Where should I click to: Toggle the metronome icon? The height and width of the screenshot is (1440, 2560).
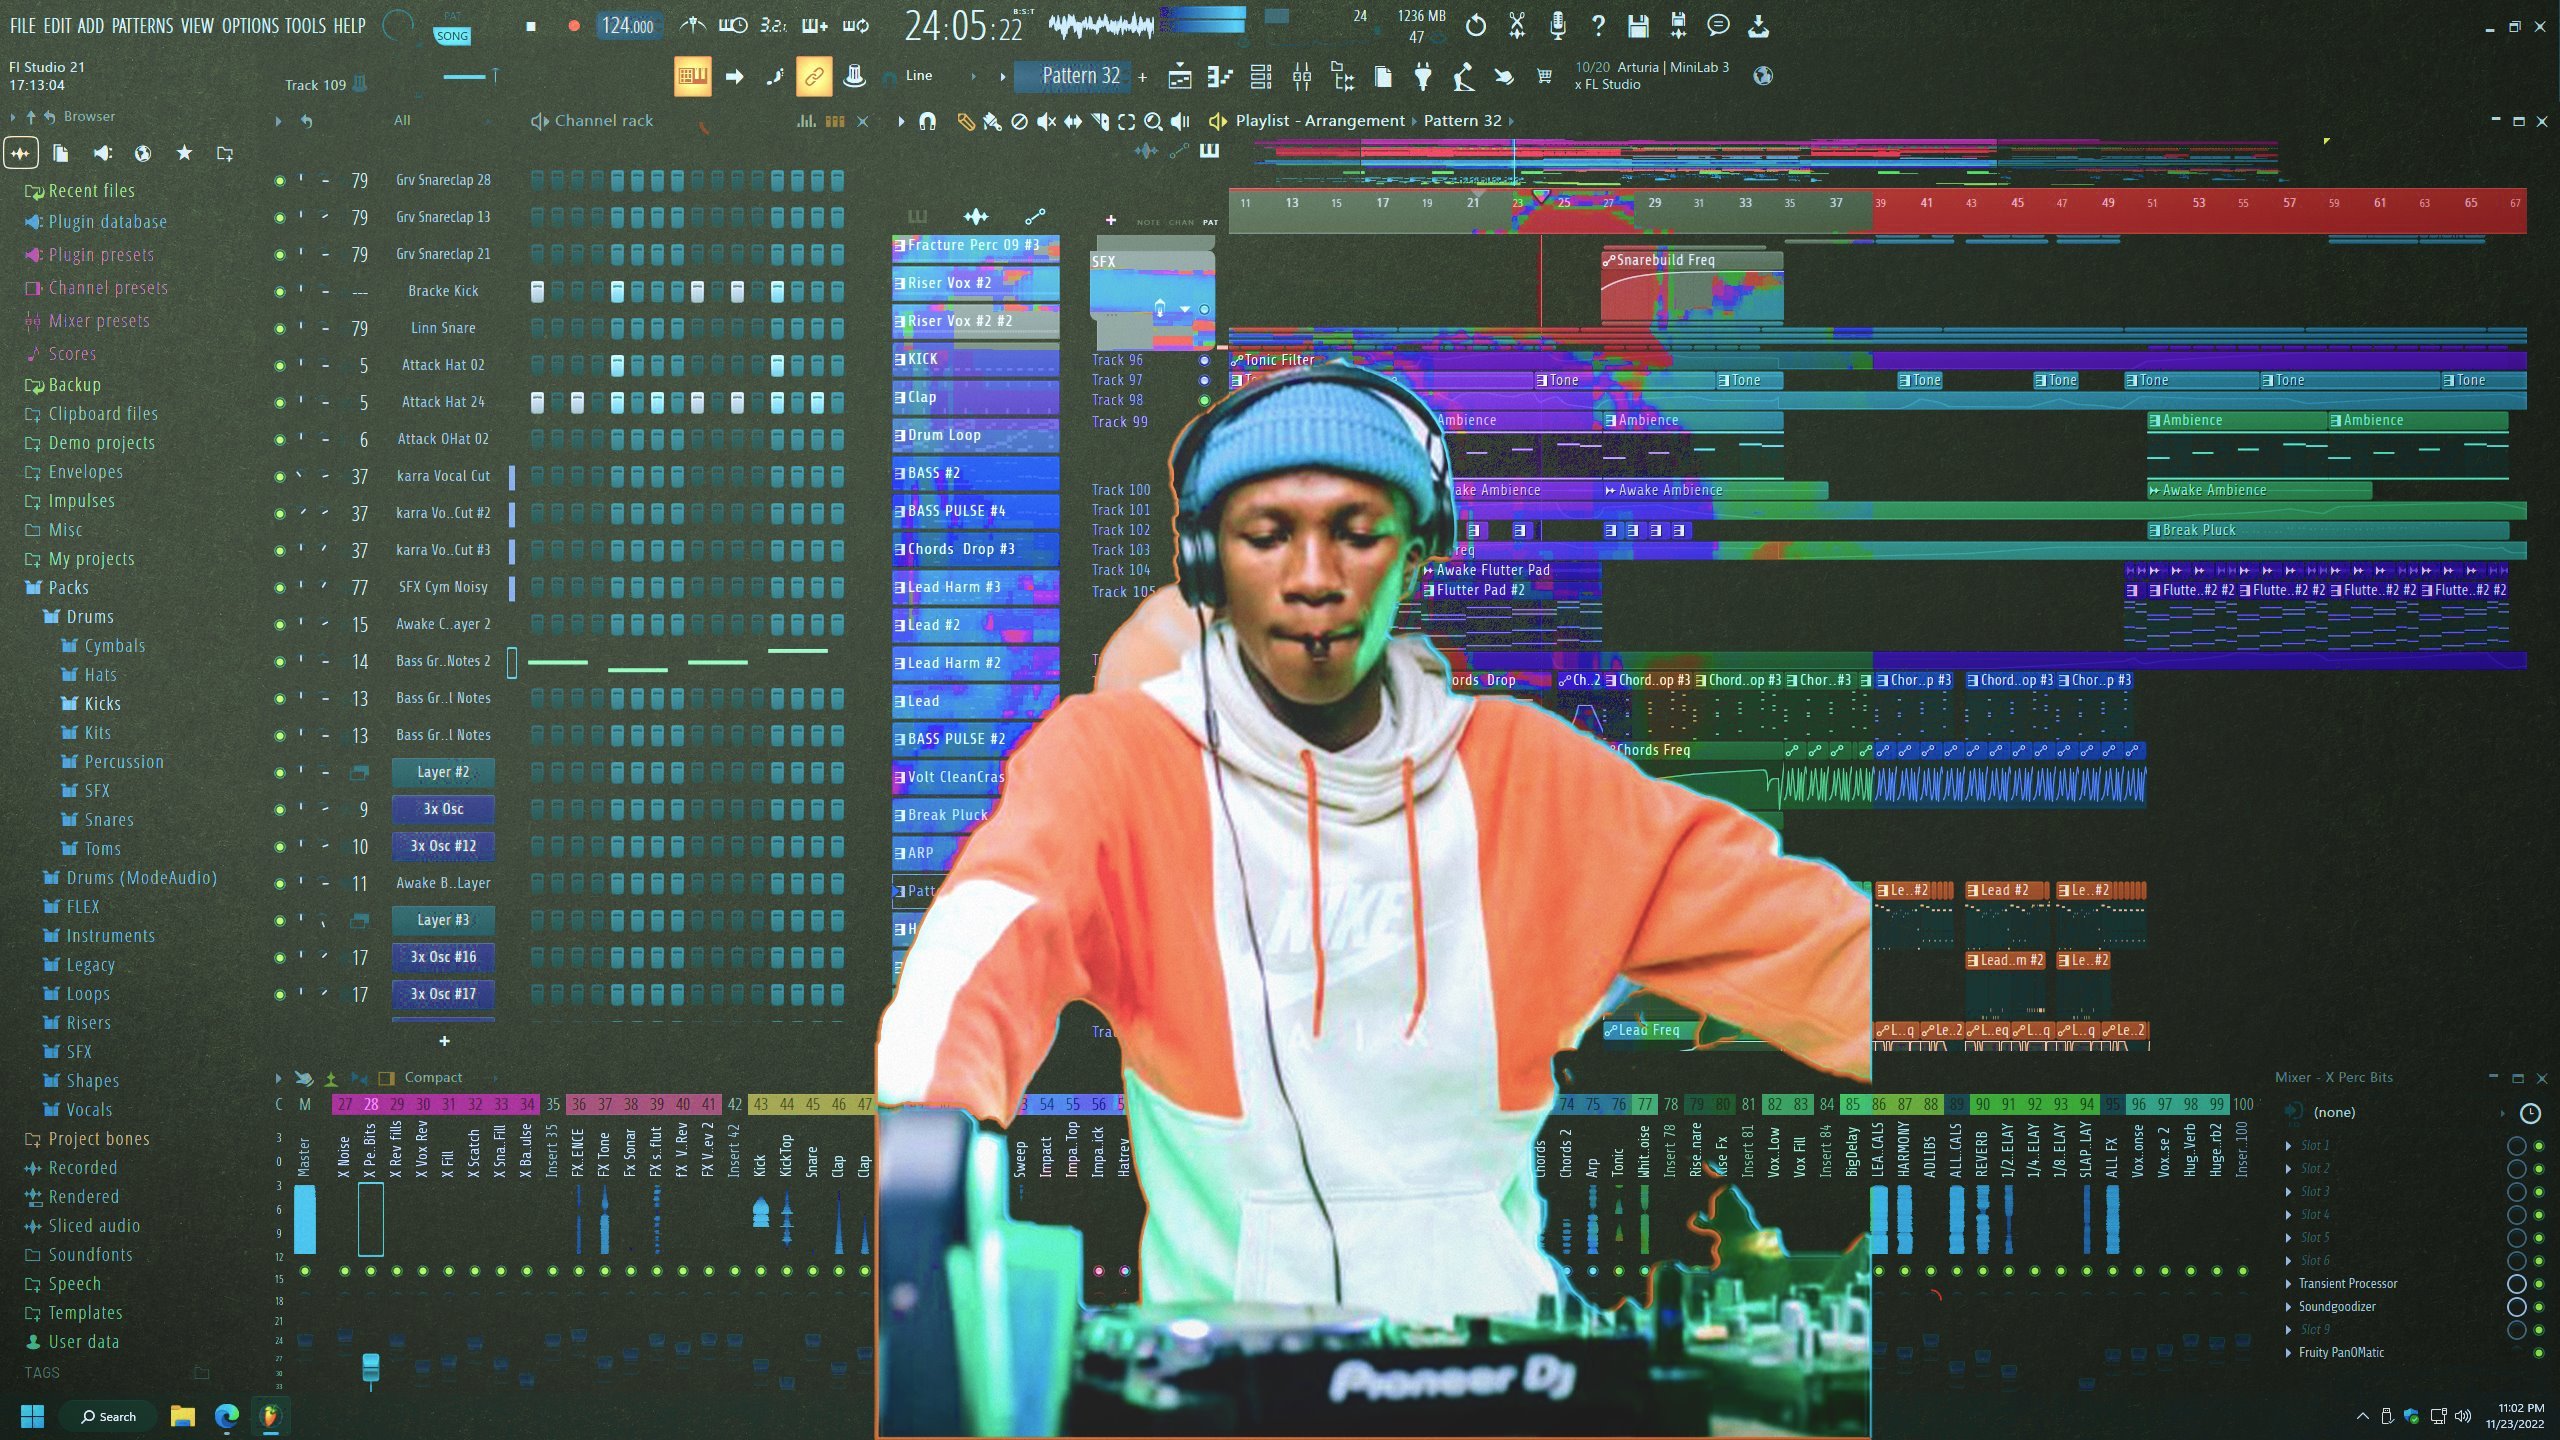click(x=692, y=26)
